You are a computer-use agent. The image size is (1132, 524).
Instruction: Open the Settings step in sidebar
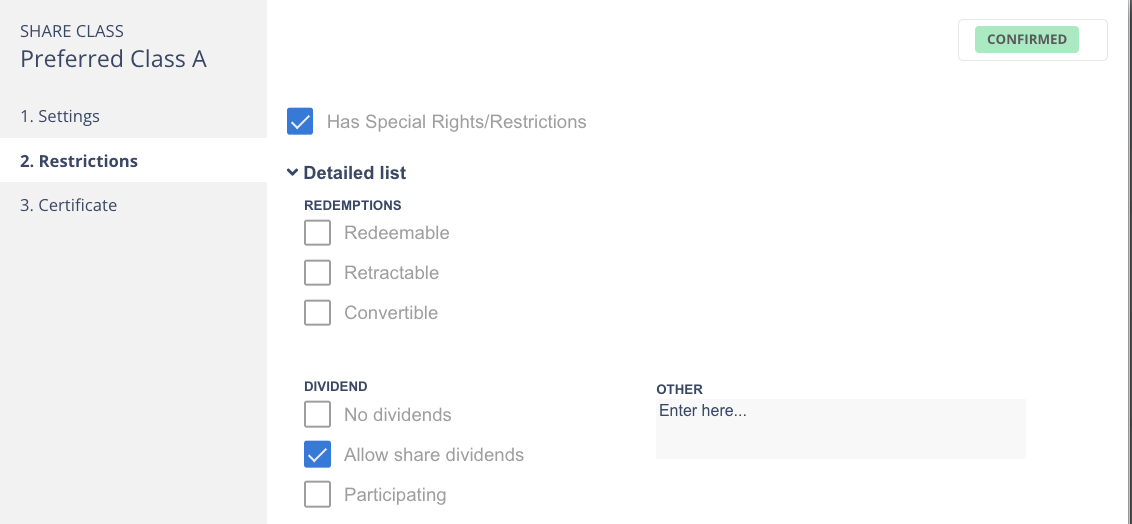(x=60, y=116)
